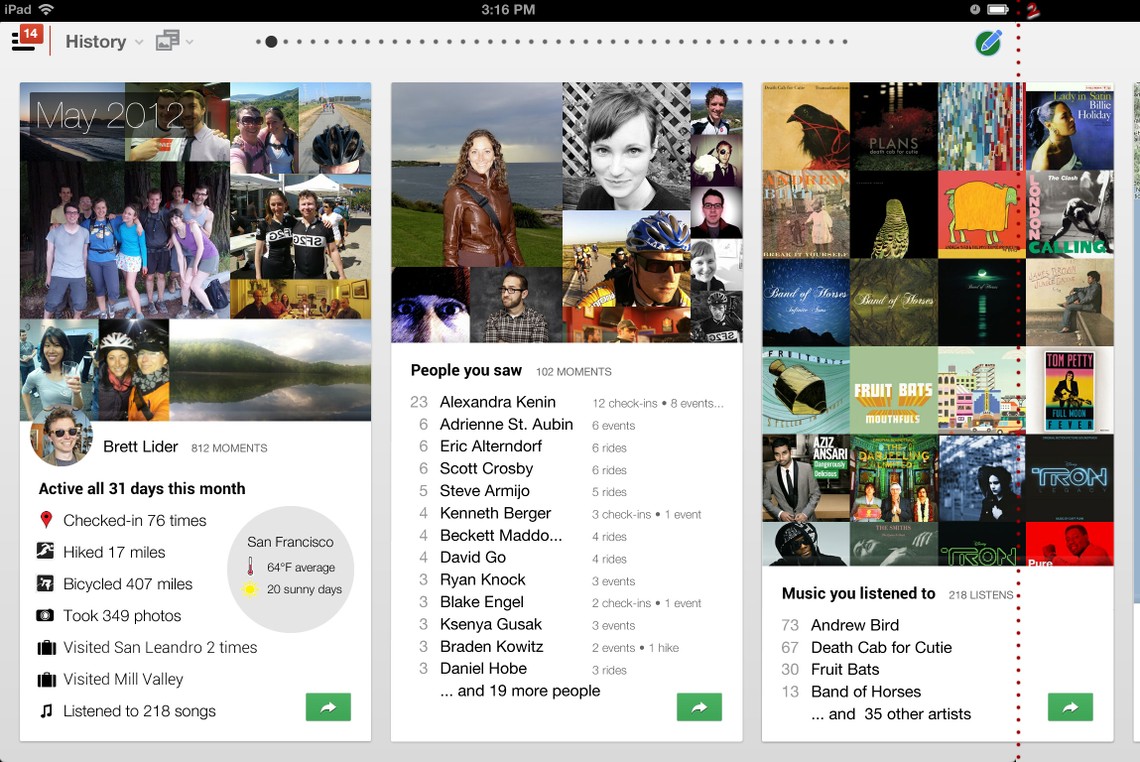
Task: Expand the 35 other artists list
Action: (890, 714)
